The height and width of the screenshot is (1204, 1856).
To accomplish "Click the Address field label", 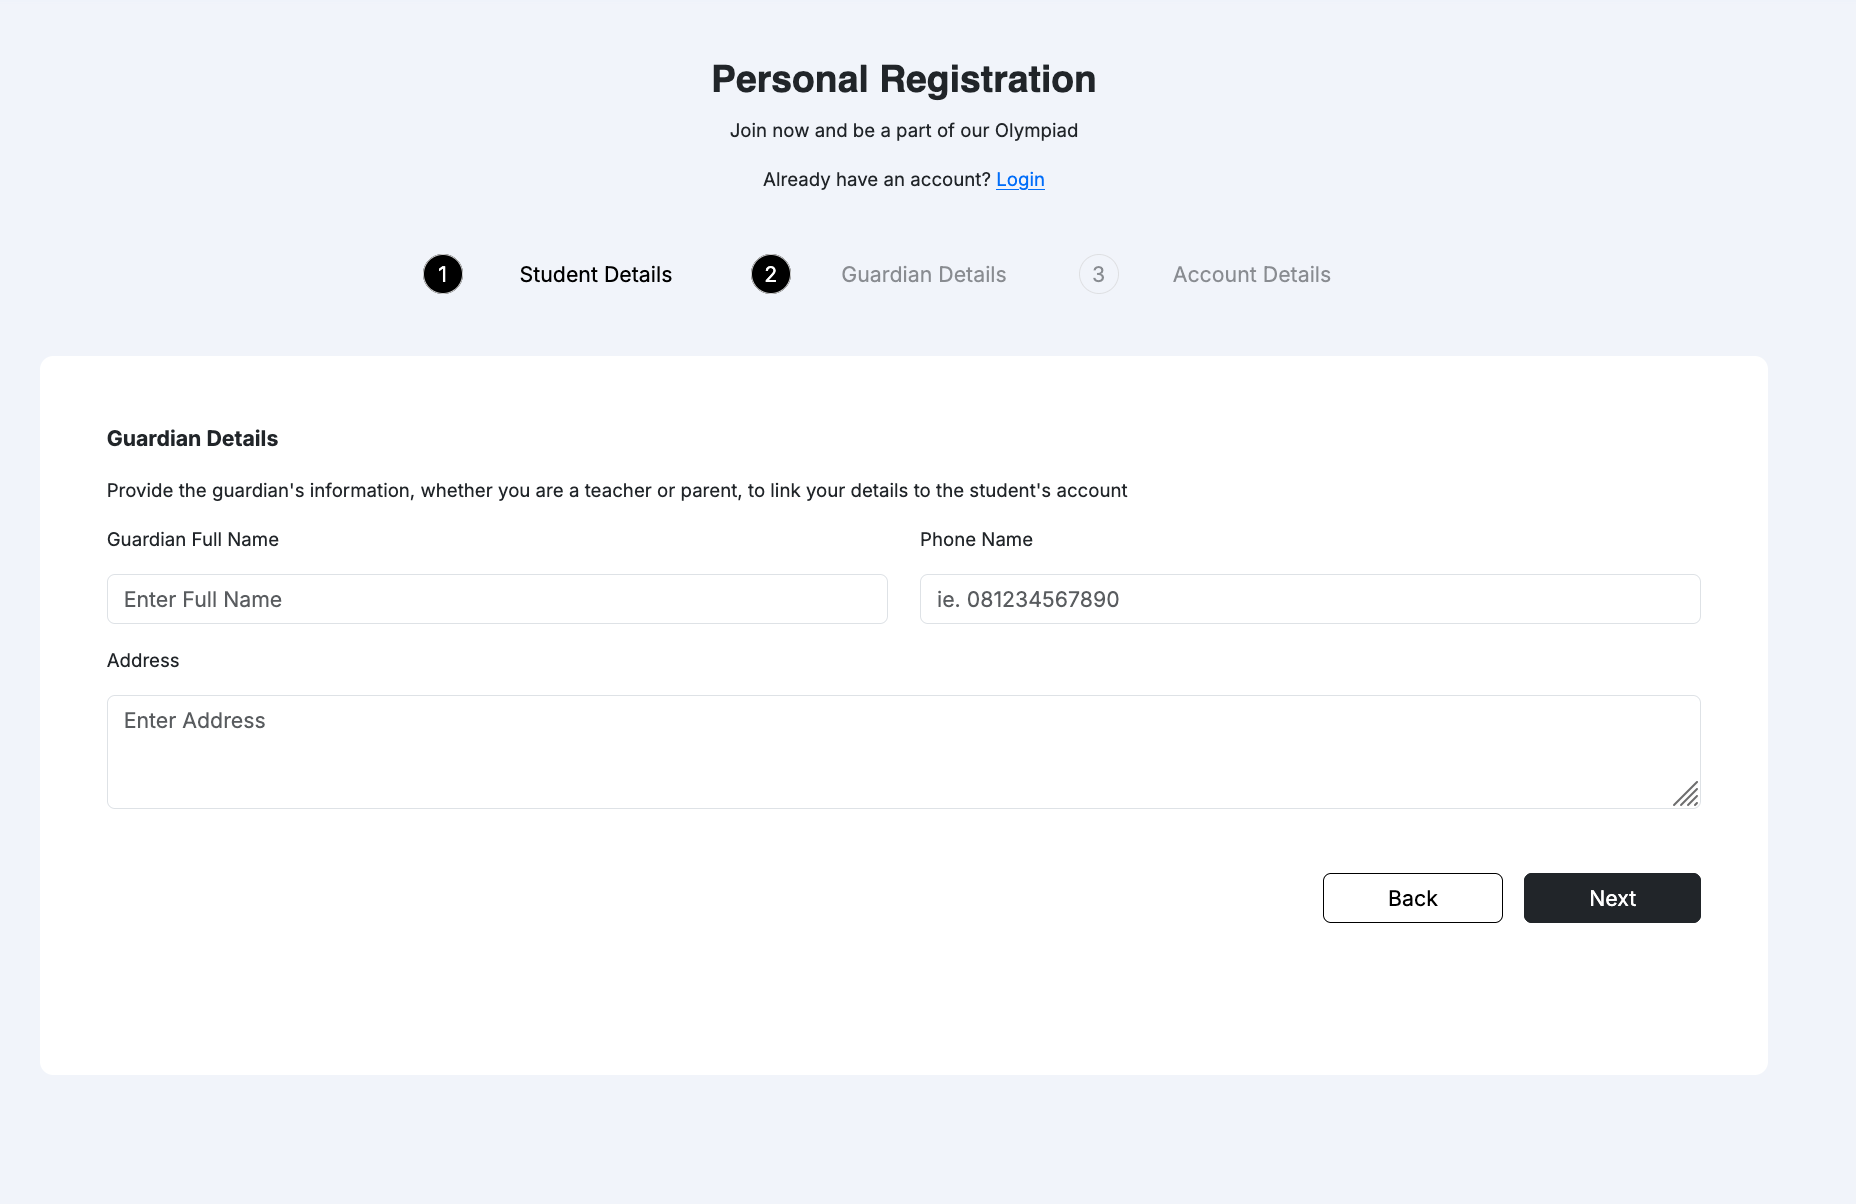I will pyautogui.click(x=143, y=661).
